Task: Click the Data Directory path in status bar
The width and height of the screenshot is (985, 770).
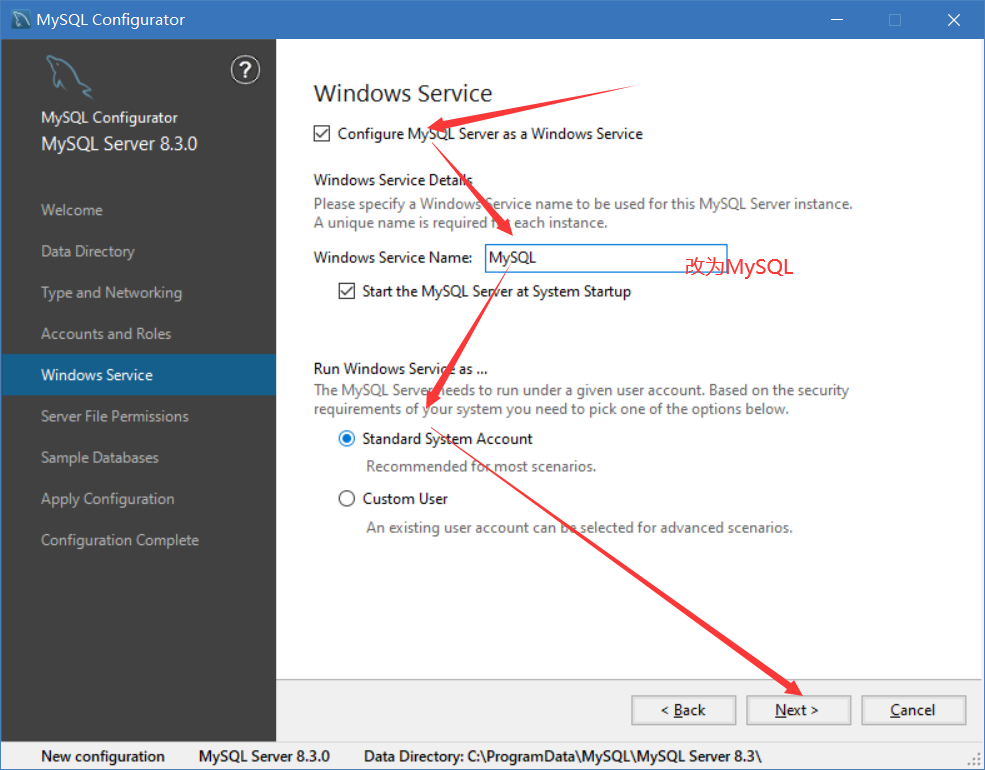Action: (x=563, y=756)
